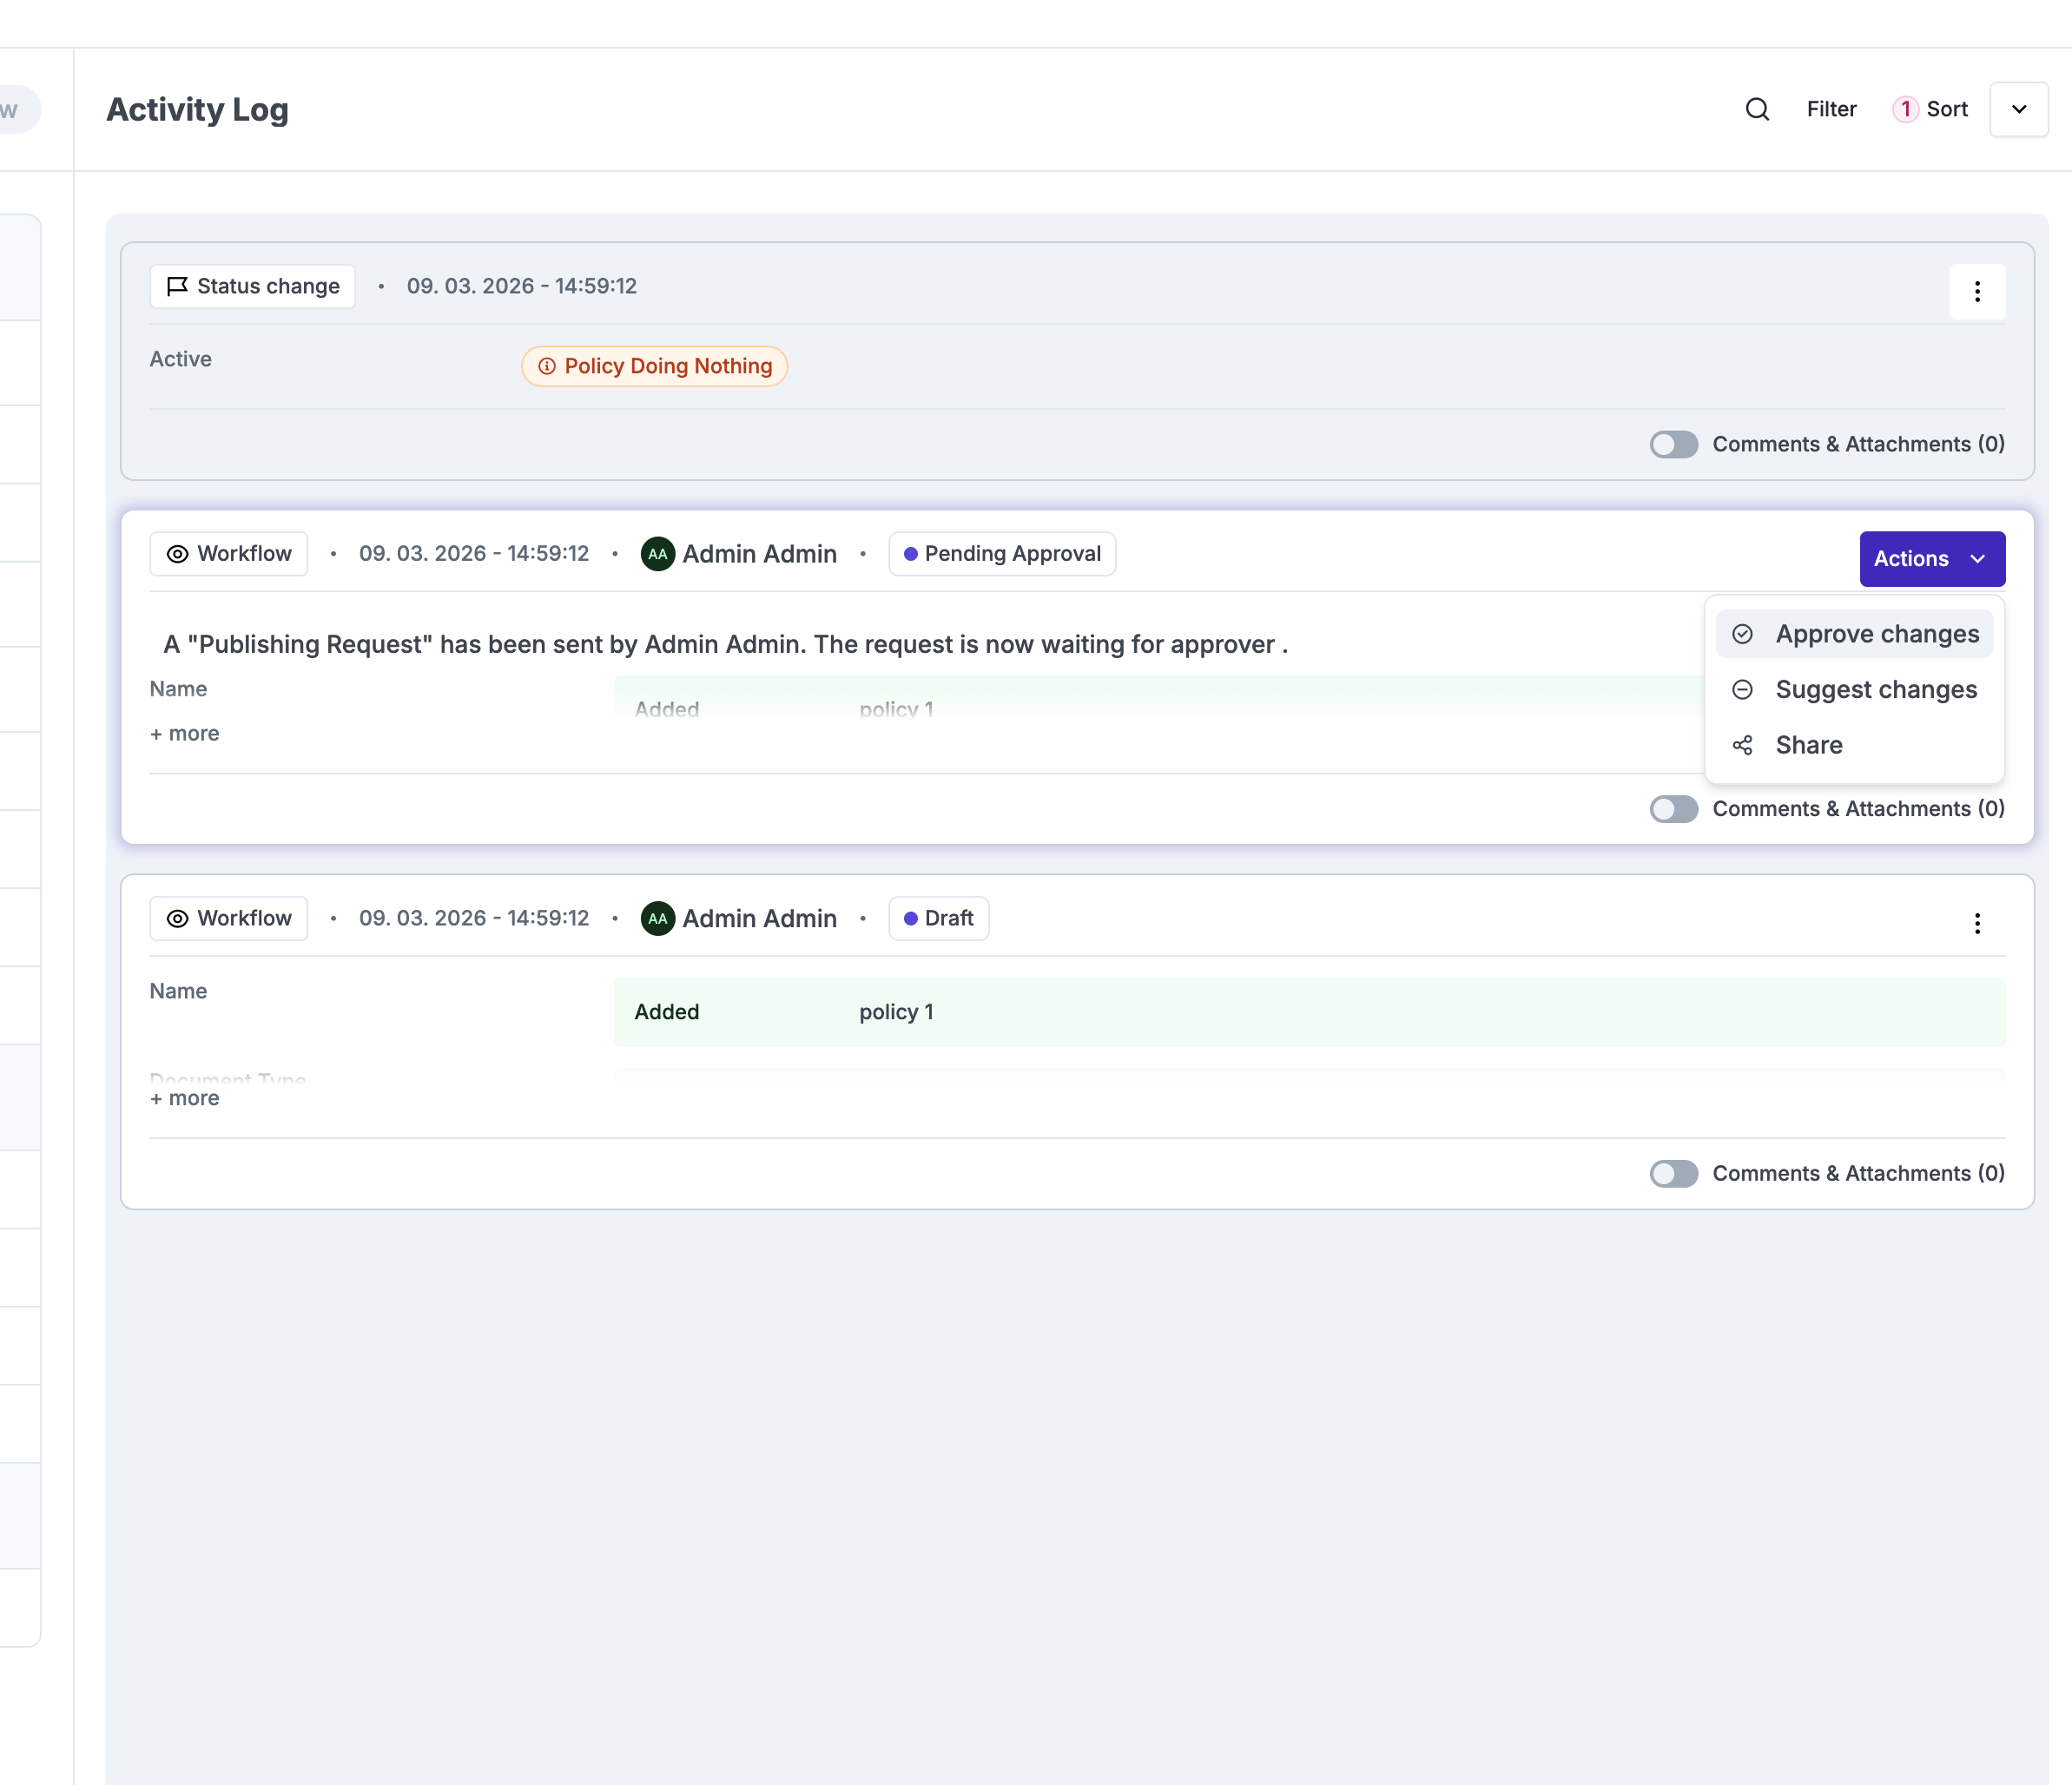Viewport: 2072px width, 1785px height.
Task: Click the Workflow eye tag in Pending Approval entry
Action: click(x=229, y=553)
